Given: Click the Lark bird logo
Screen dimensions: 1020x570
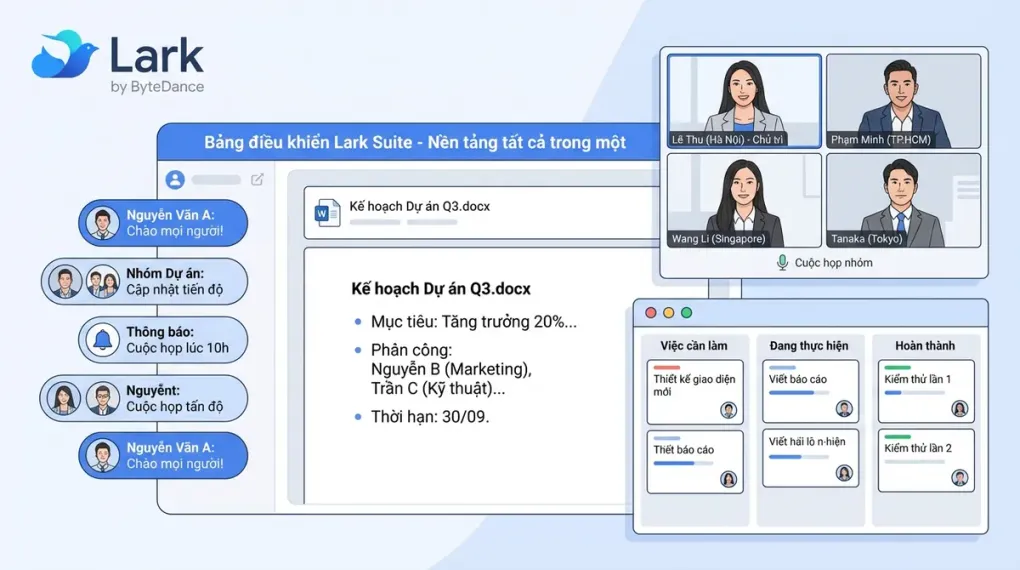Looking at the screenshot, I should tap(64, 54).
